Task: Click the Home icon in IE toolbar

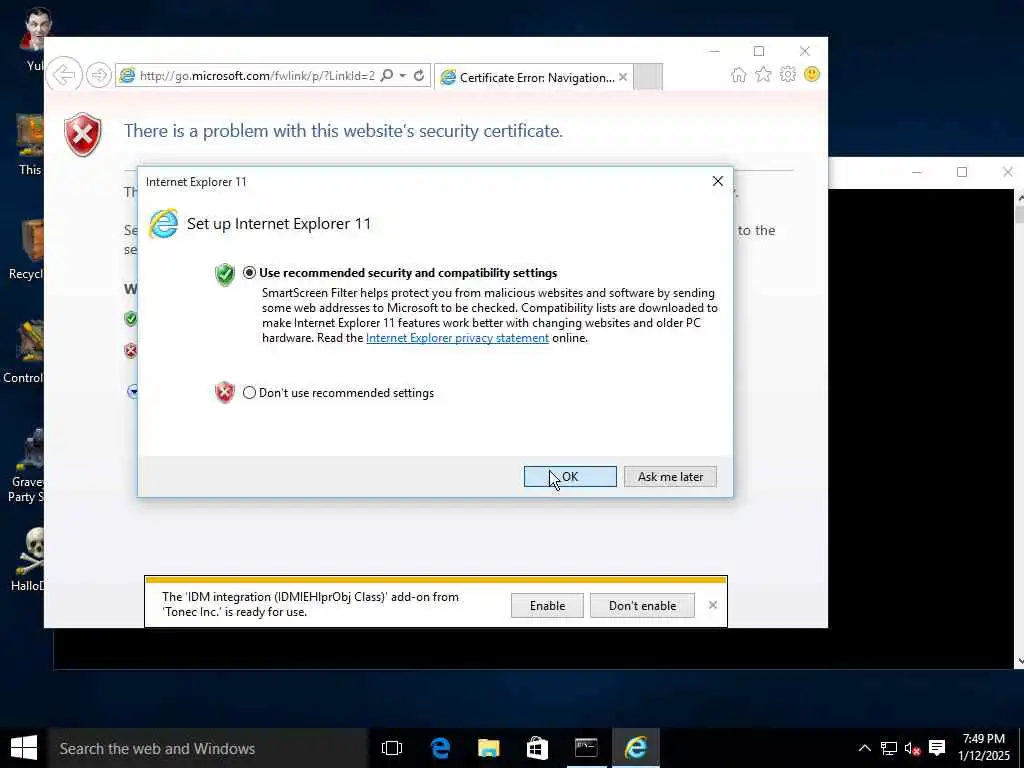Action: (739, 74)
